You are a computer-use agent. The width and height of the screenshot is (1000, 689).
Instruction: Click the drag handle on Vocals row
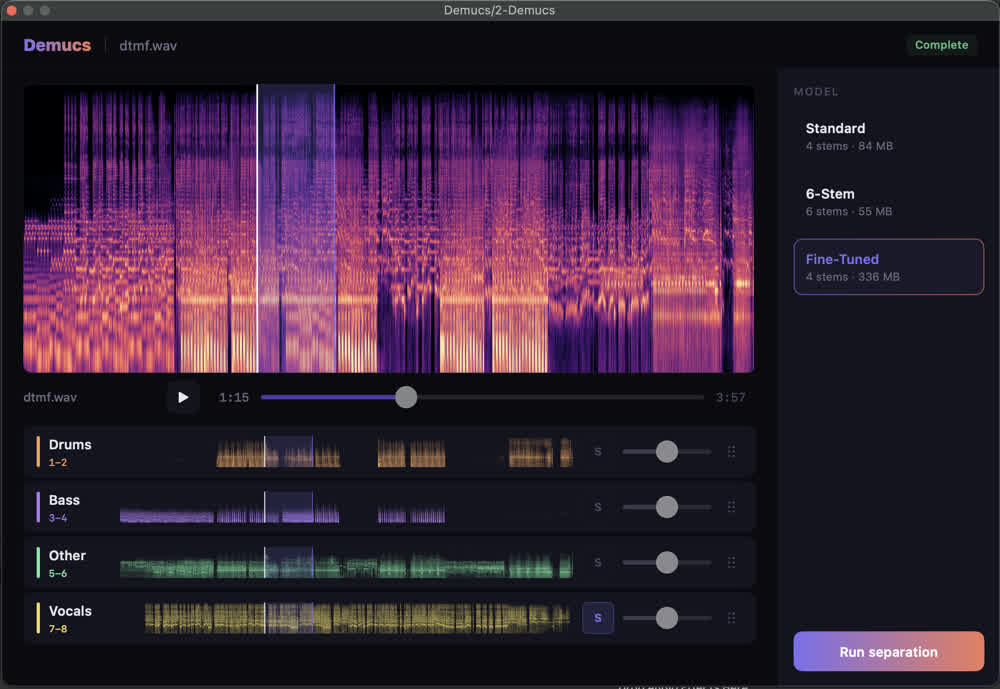(732, 618)
